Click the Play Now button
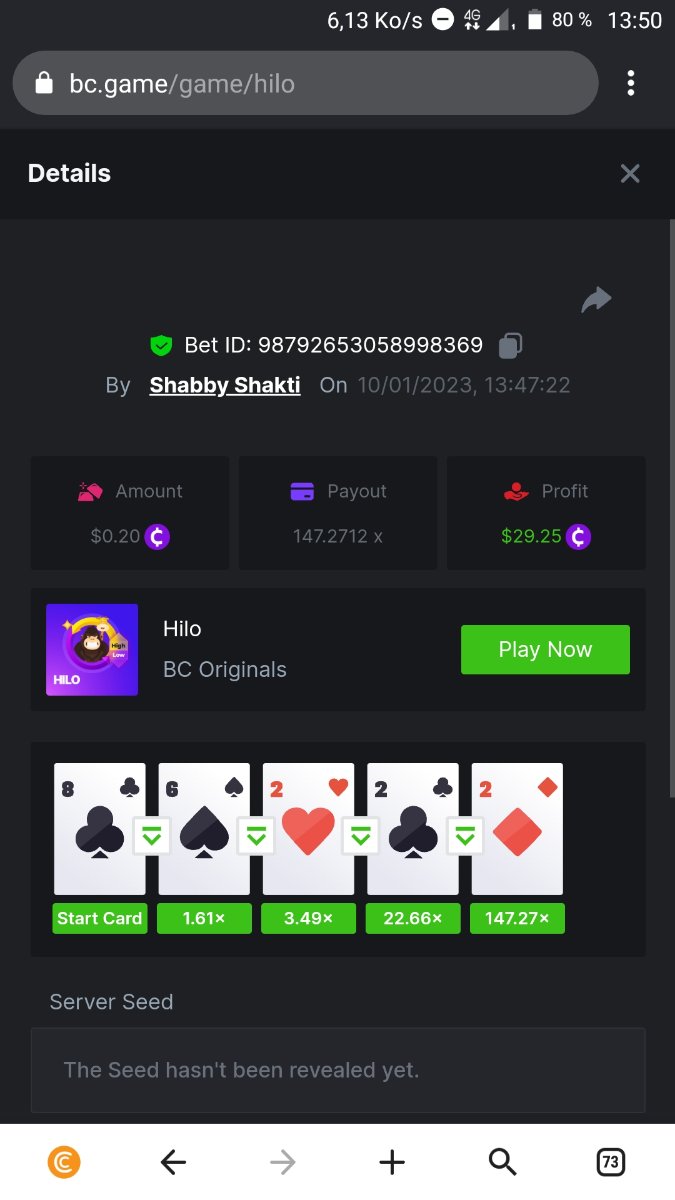Viewport: 675px width, 1200px height. pos(545,650)
